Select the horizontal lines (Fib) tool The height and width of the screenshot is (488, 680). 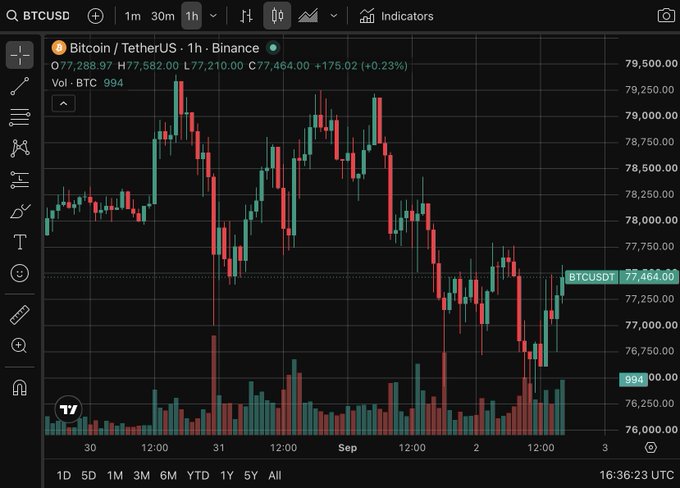click(20, 117)
